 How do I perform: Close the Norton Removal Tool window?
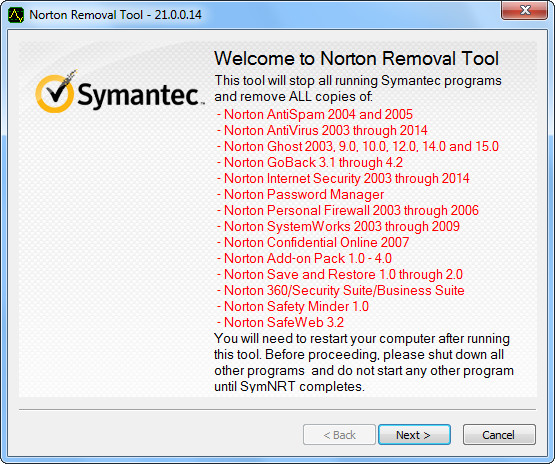pos(525,10)
